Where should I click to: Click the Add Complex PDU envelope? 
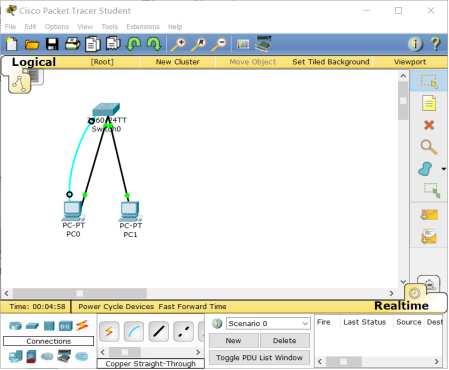(429, 236)
